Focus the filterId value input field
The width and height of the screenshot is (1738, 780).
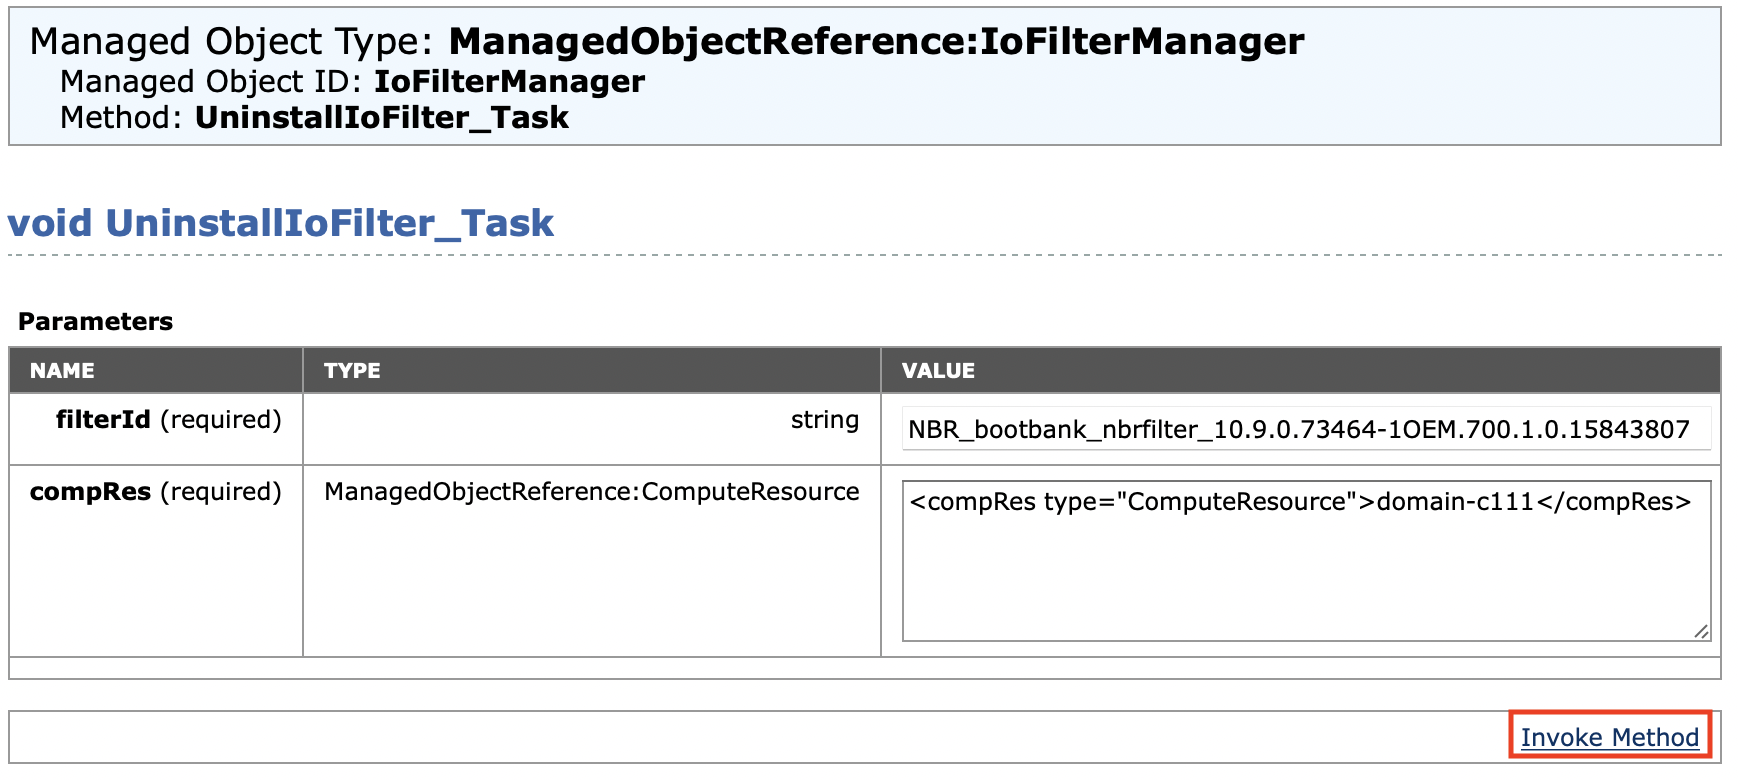coord(1305,429)
